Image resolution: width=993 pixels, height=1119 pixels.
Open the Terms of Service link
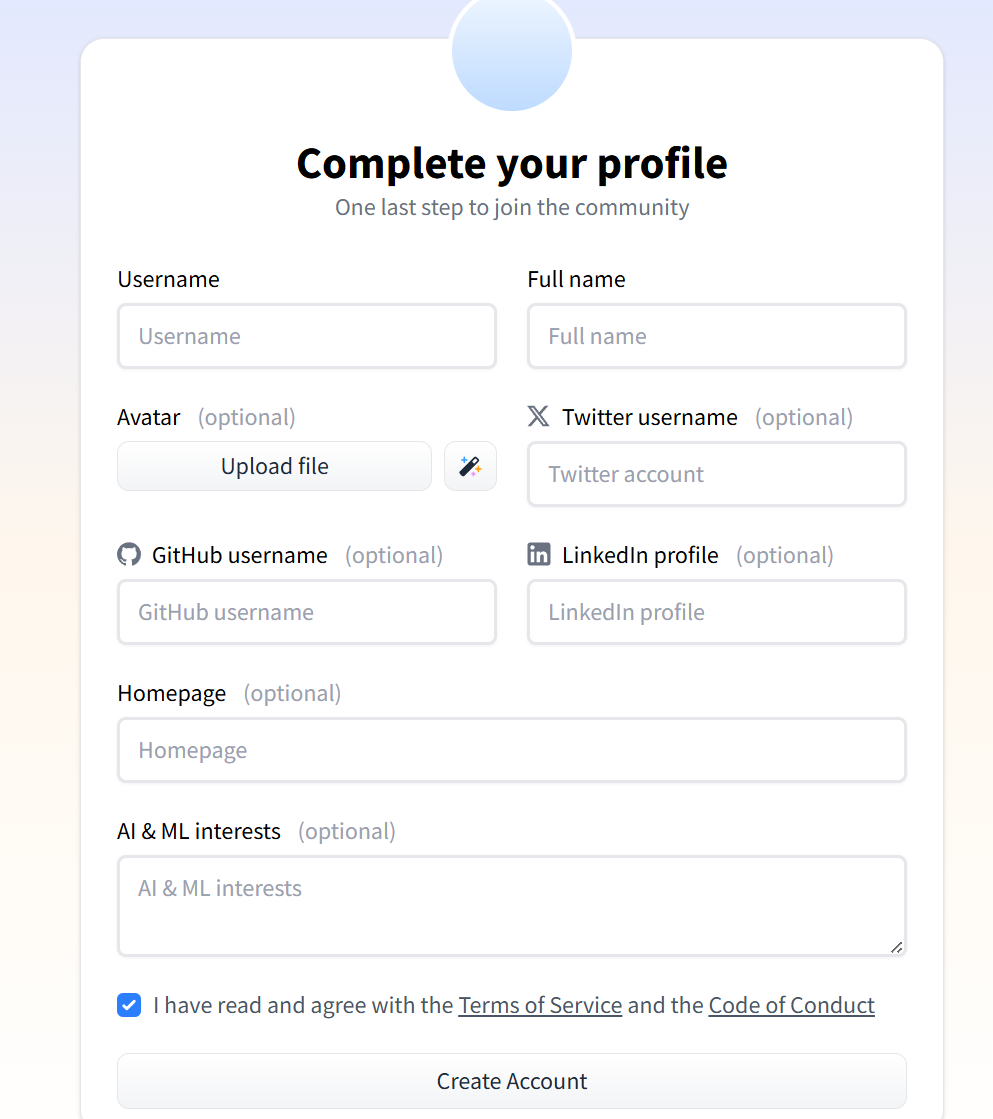540,1005
